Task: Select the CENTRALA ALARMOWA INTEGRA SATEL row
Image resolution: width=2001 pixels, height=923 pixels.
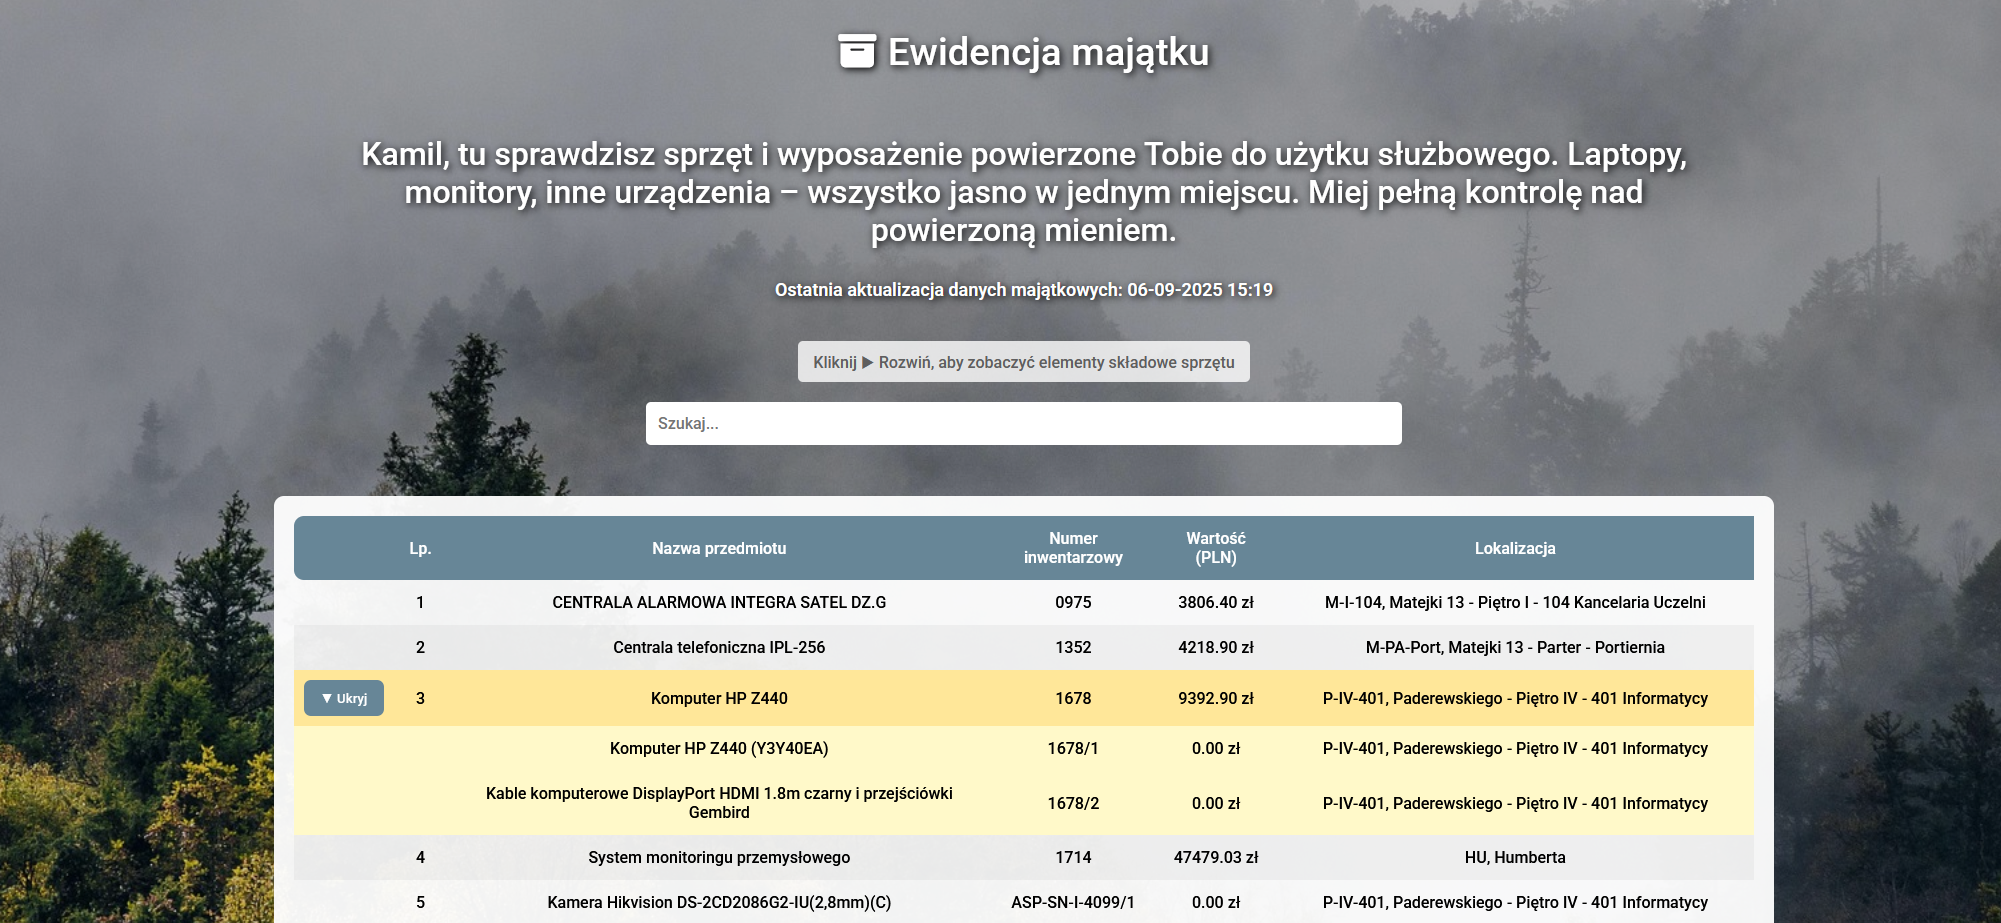Action: click(718, 602)
